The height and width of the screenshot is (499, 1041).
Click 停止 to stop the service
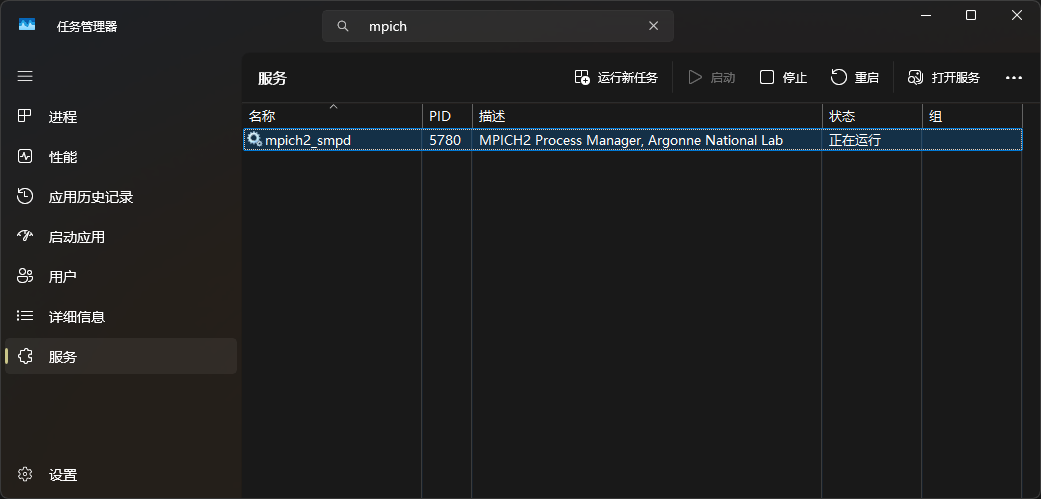click(783, 78)
